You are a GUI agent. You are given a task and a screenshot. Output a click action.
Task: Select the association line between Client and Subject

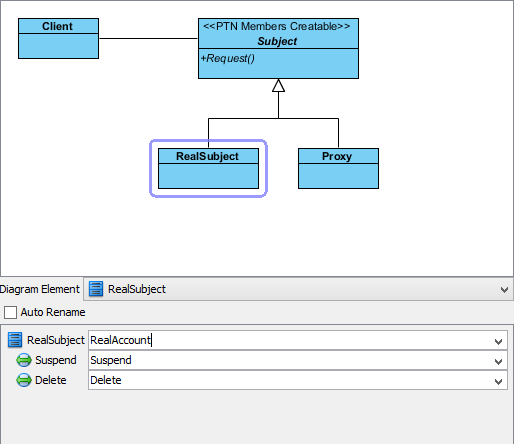tap(148, 38)
